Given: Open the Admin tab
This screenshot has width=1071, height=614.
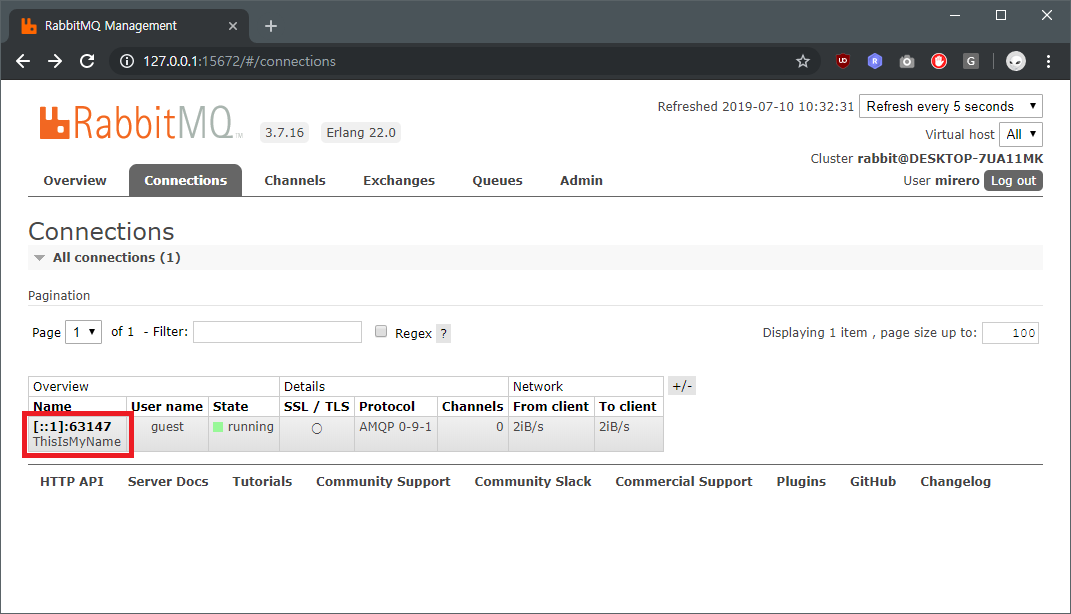Looking at the screenshot, I should [x=581, y=180].
